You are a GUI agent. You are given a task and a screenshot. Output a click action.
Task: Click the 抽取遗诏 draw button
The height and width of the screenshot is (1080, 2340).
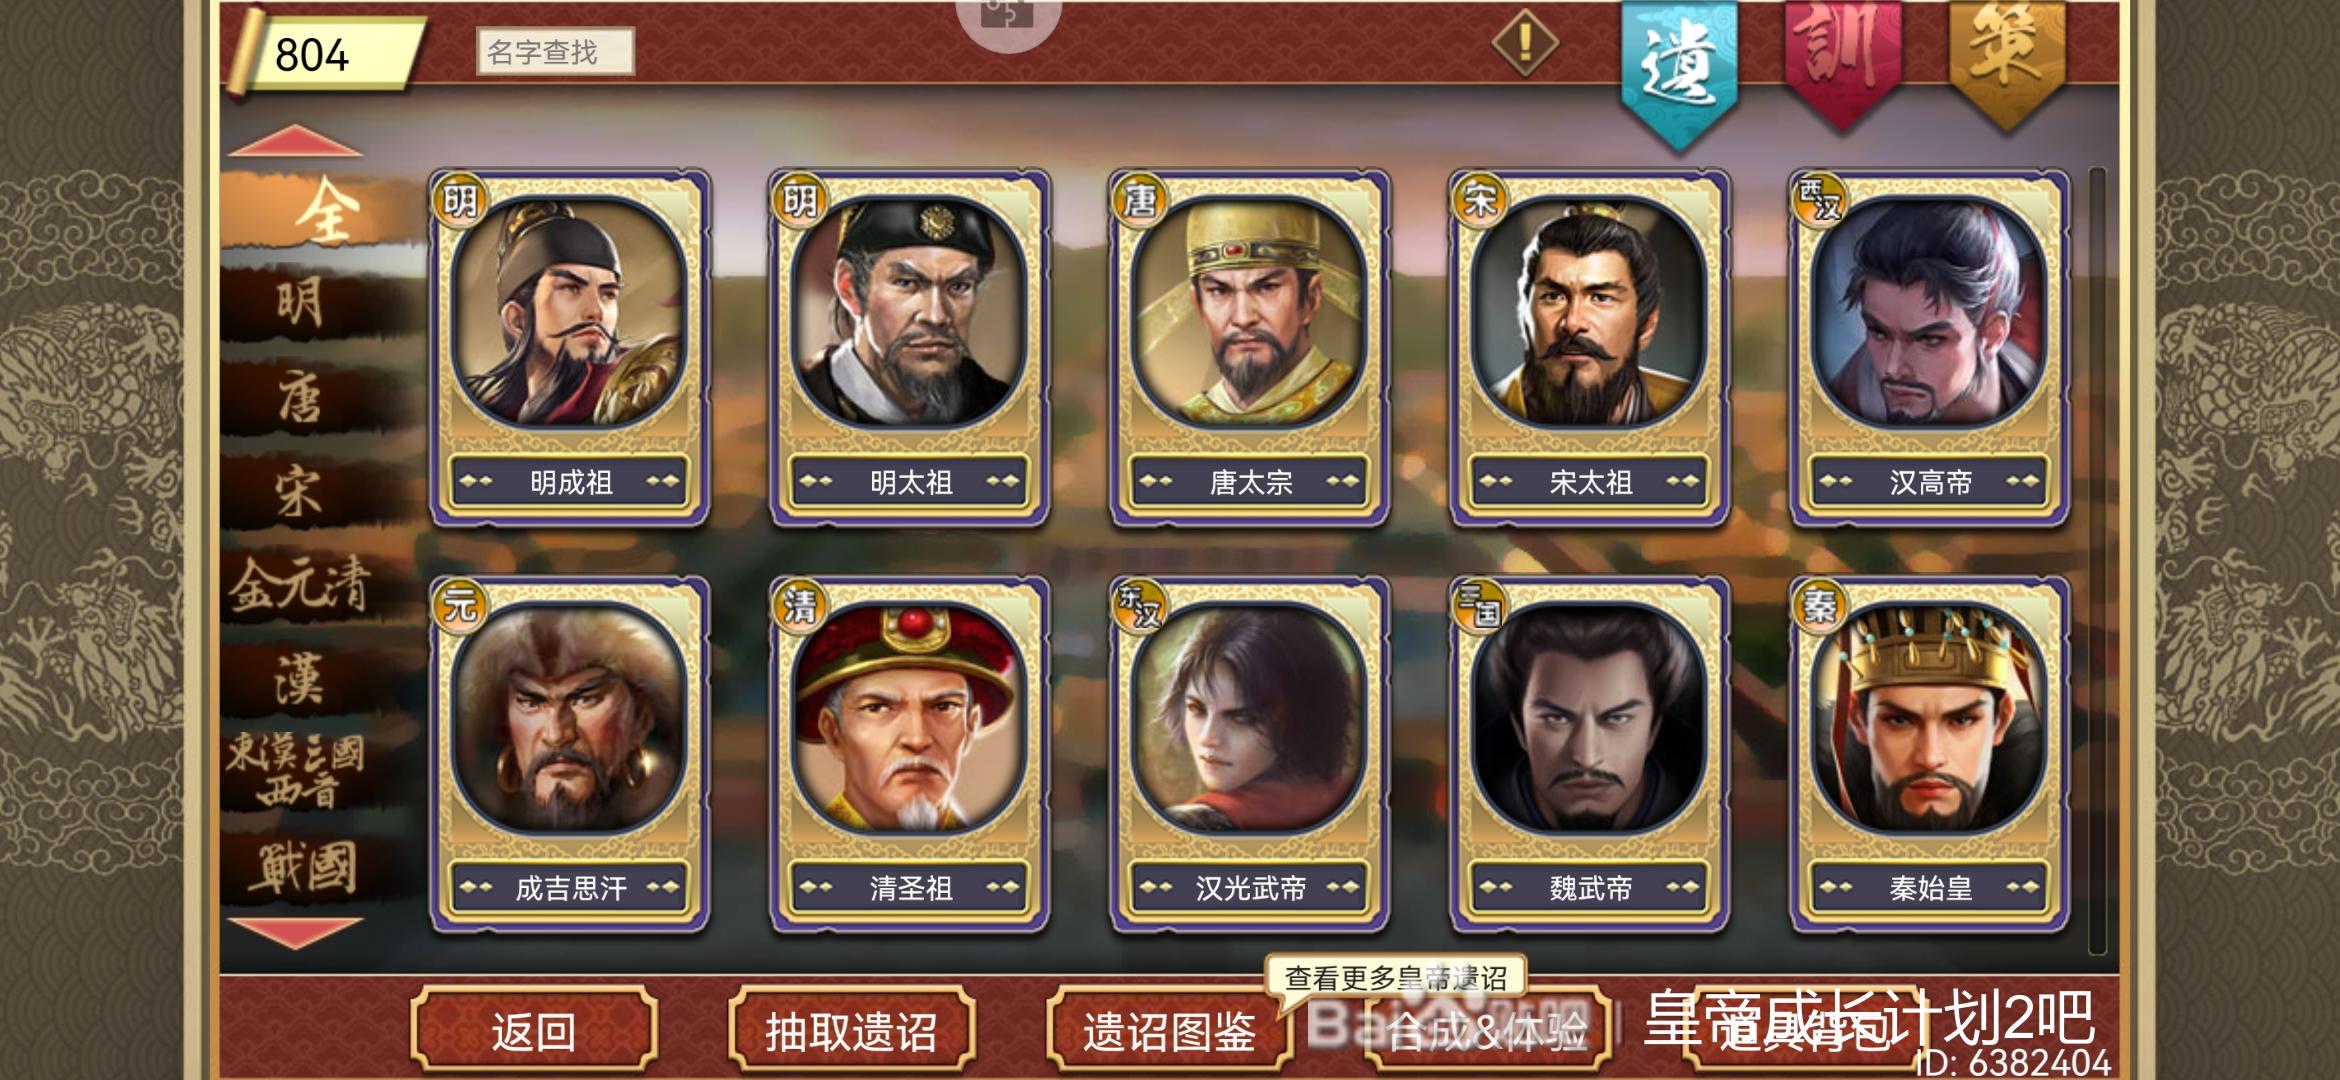click(851, 1030)
